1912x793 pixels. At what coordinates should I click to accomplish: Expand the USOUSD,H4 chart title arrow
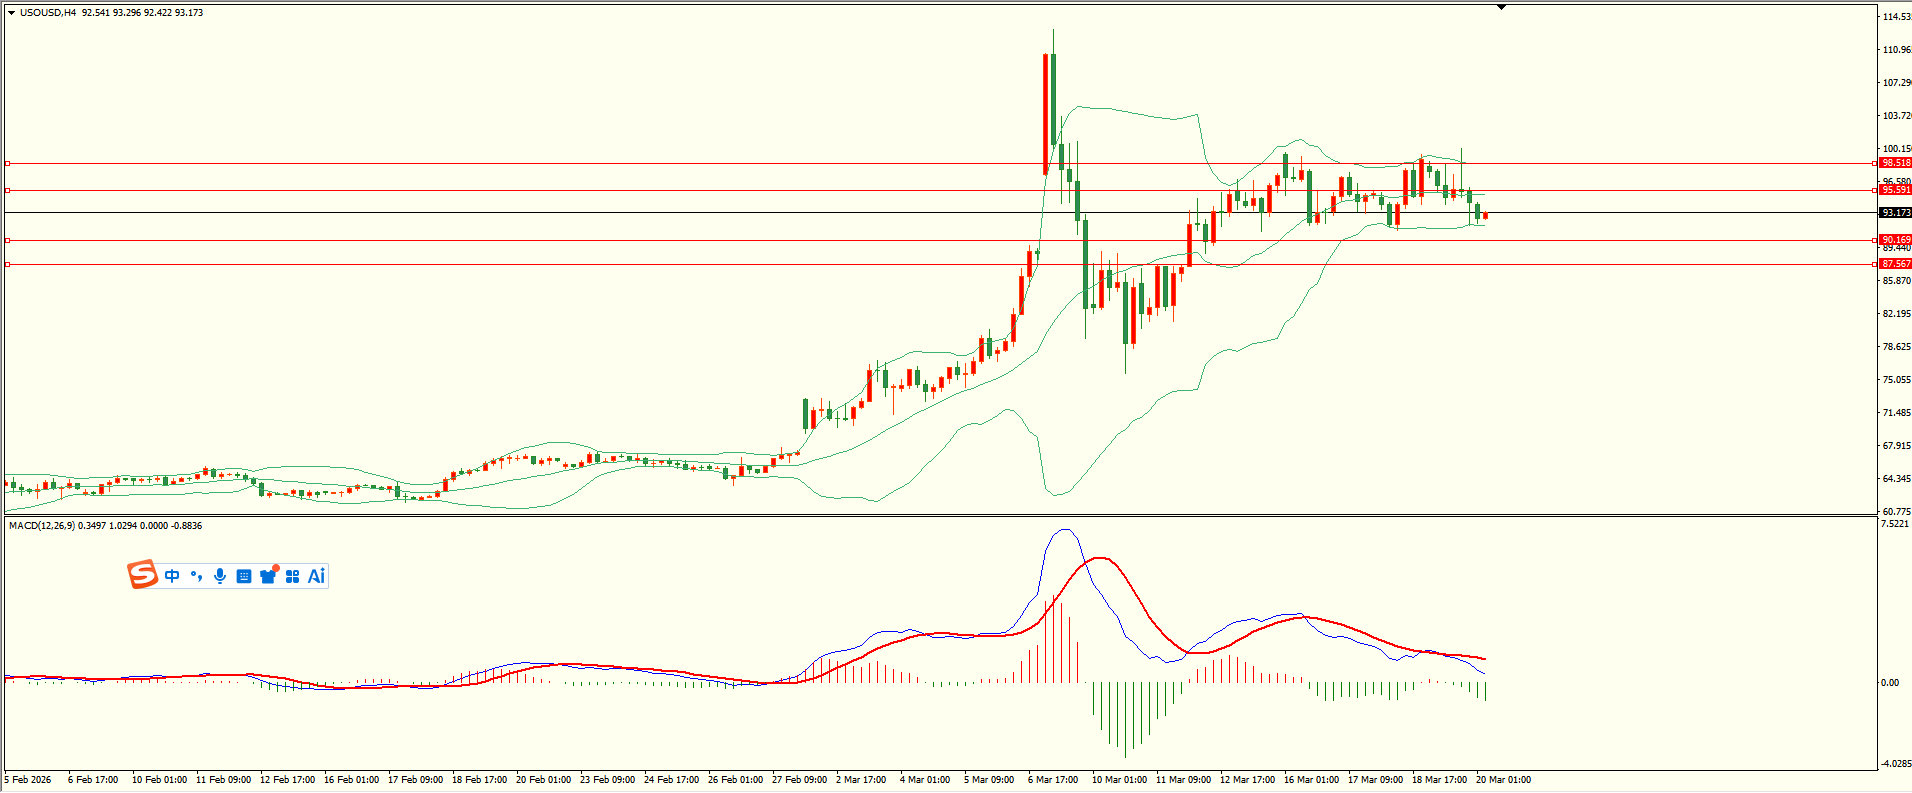pos(11,13)
